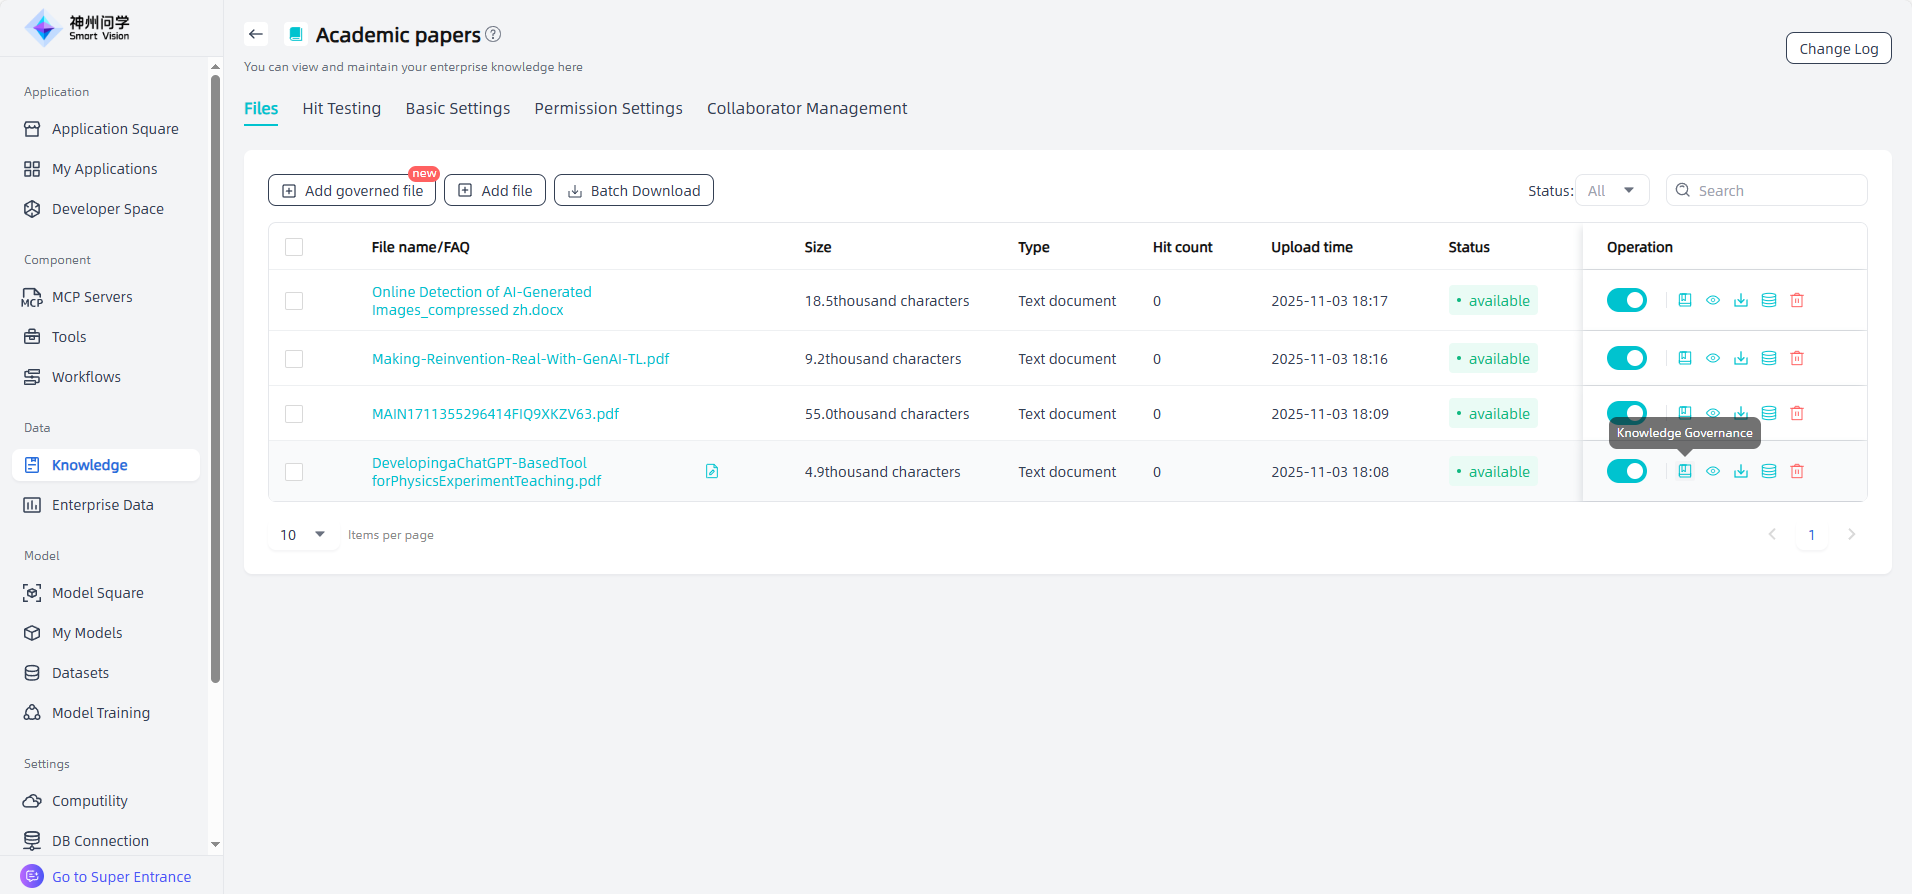
Task: Download the Online Detection docx file
Action: [1741, 300]
